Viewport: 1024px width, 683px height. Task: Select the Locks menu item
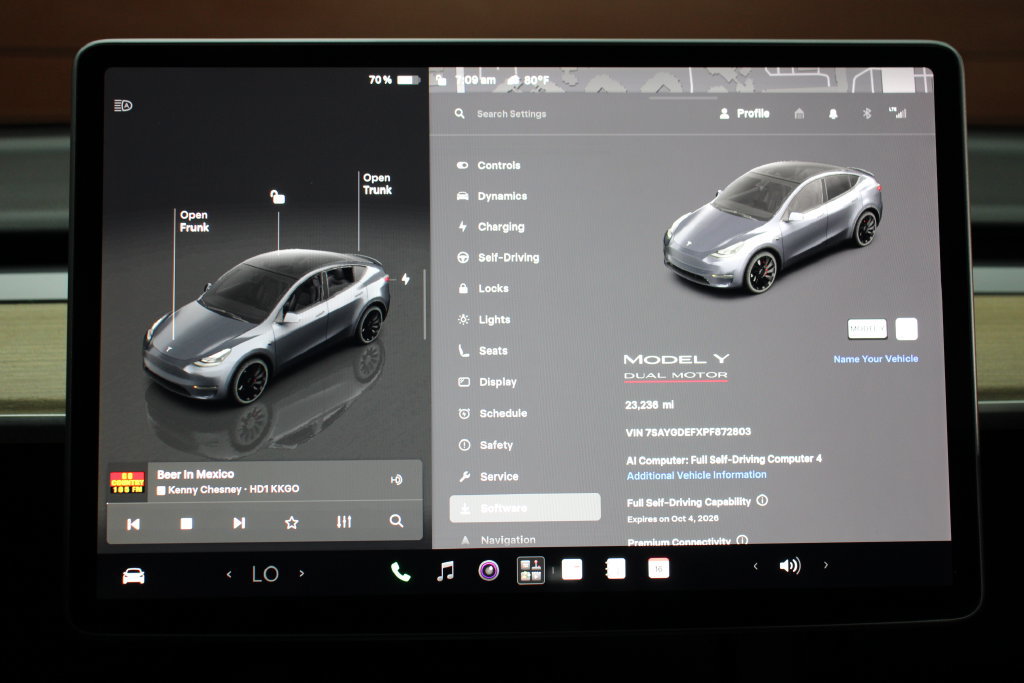coord(483,288)
